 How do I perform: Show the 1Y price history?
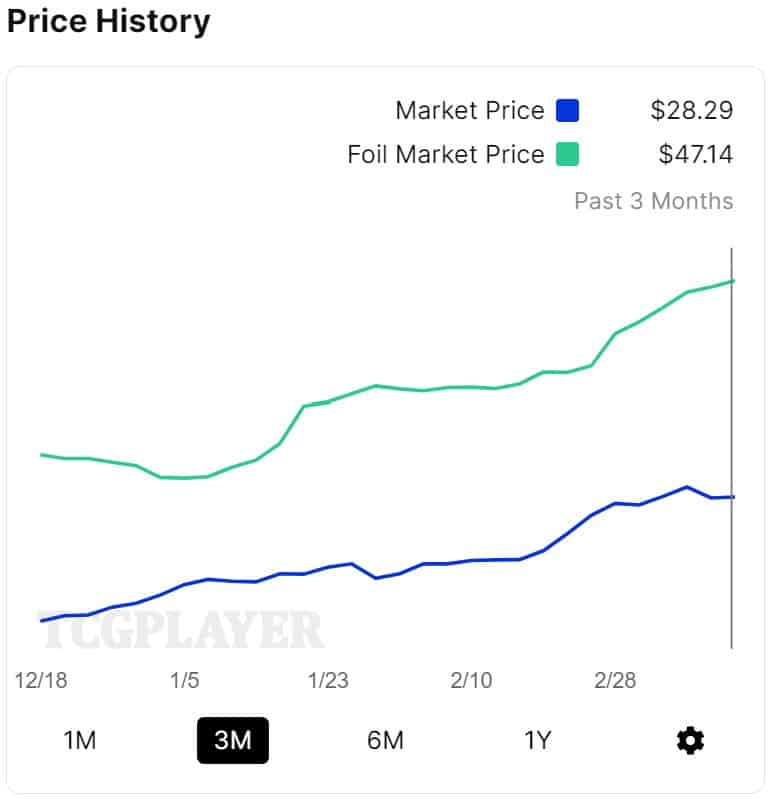[538, 740]
